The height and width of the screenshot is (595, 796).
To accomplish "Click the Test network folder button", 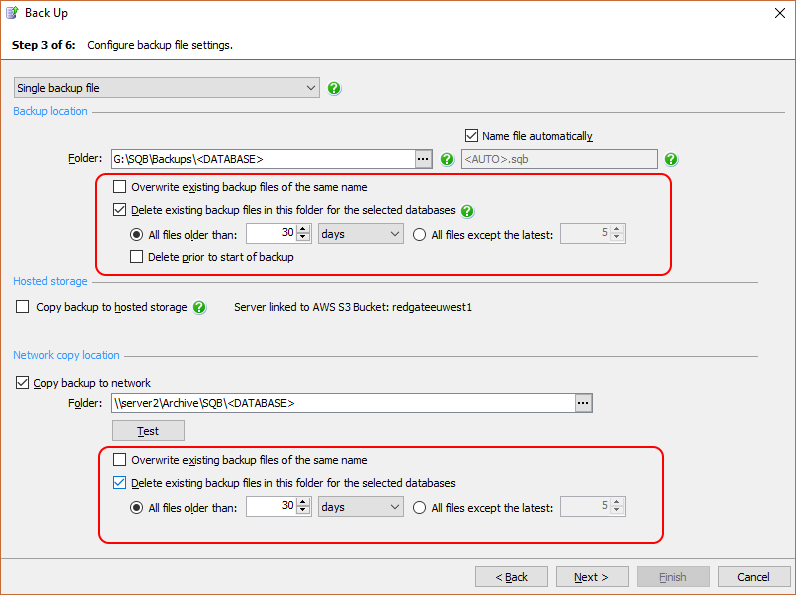I will pos(148,431).
